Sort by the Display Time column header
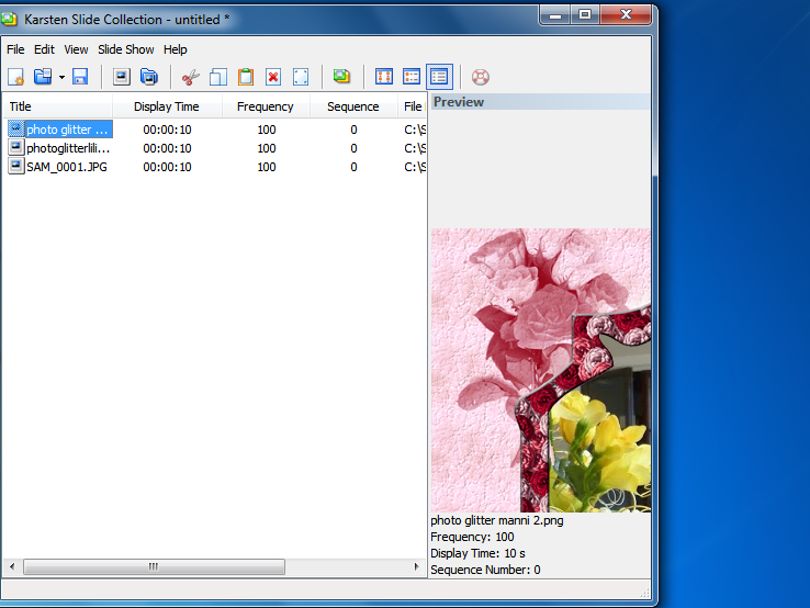The width and height of the screenshot is (810, 608). click(x=166, y=106)
